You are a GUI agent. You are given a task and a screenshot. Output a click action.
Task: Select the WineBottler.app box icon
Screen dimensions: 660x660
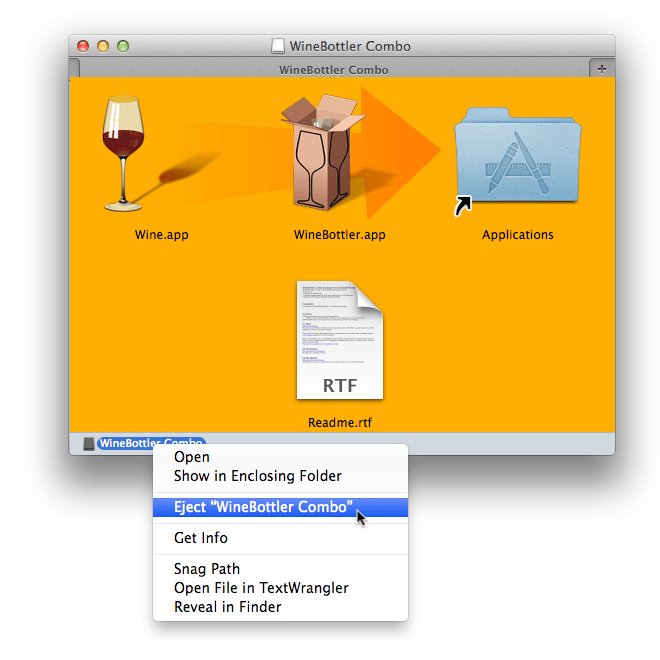(322, 152)
